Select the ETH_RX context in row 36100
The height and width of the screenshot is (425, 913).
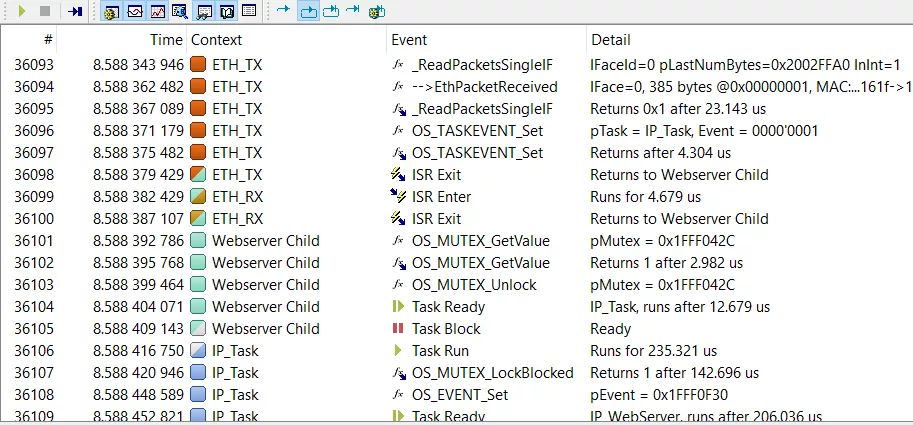[x=238, y=219]
